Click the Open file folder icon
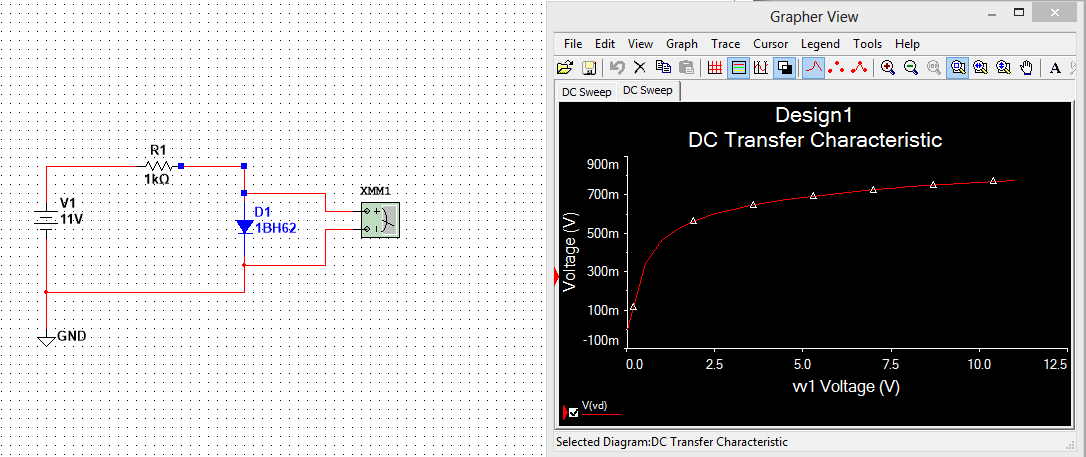This screenshot has width=1086, height=457. [565, 68]
